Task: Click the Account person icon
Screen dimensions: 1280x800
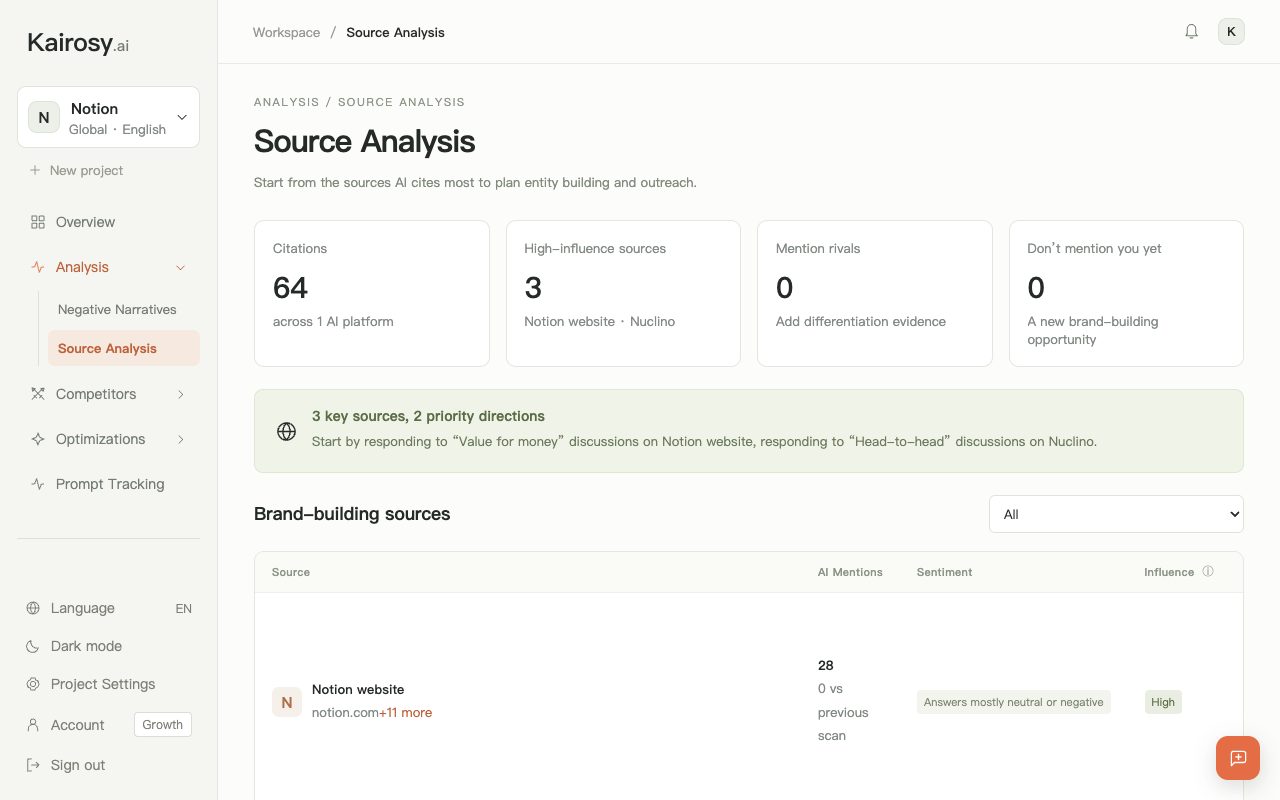Action: [33, 725]
